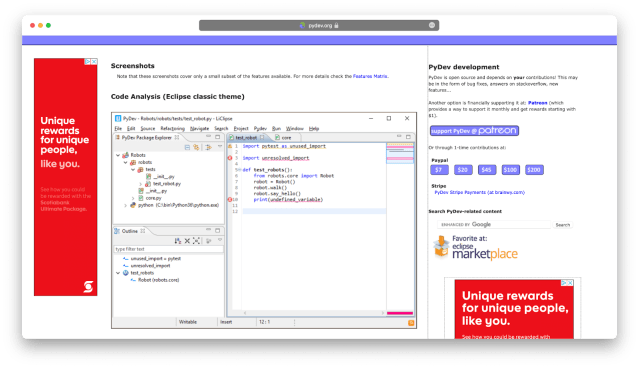Screen dimensions: 639x368
Task: Maximize the PyDev Package Explorer panel
Action: click(x=218, y=137)
